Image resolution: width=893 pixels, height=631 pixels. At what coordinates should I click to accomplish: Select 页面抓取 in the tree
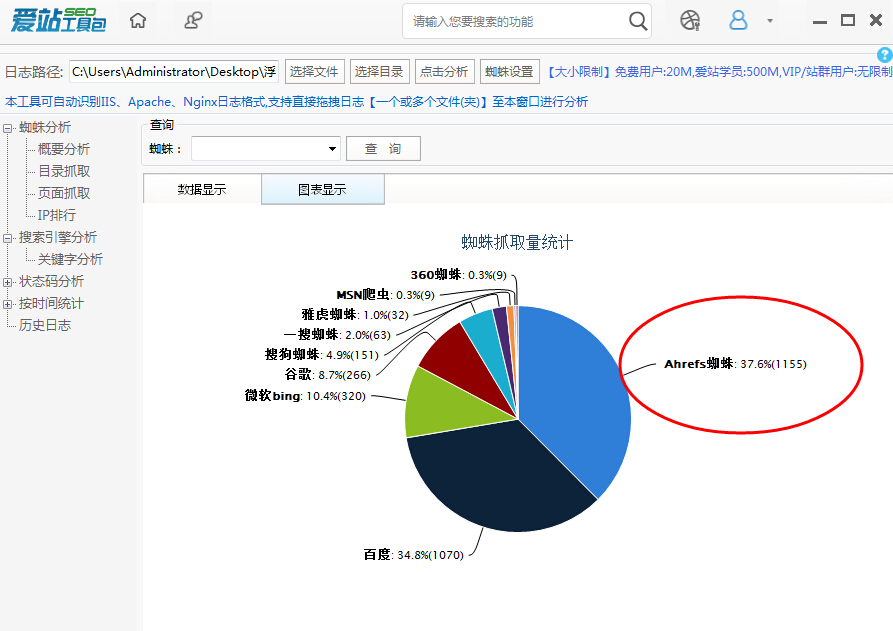click(x=64, y=194)
